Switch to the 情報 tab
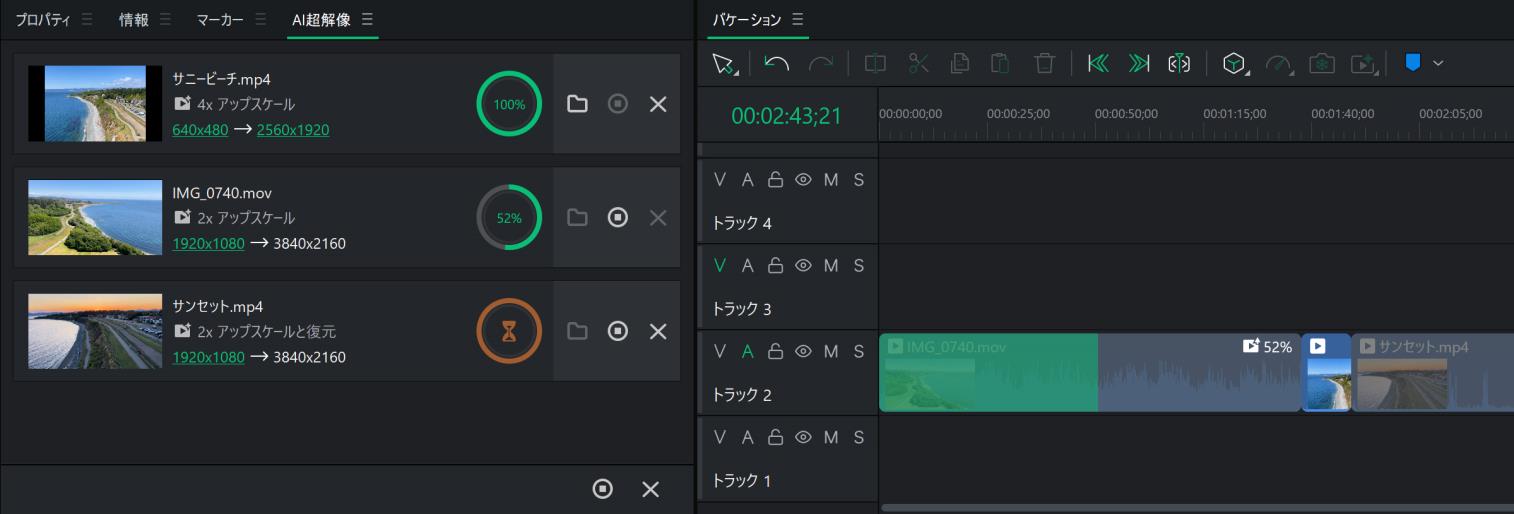The width and height of the screenshot is (1514, 514). [x=133, y=20]
